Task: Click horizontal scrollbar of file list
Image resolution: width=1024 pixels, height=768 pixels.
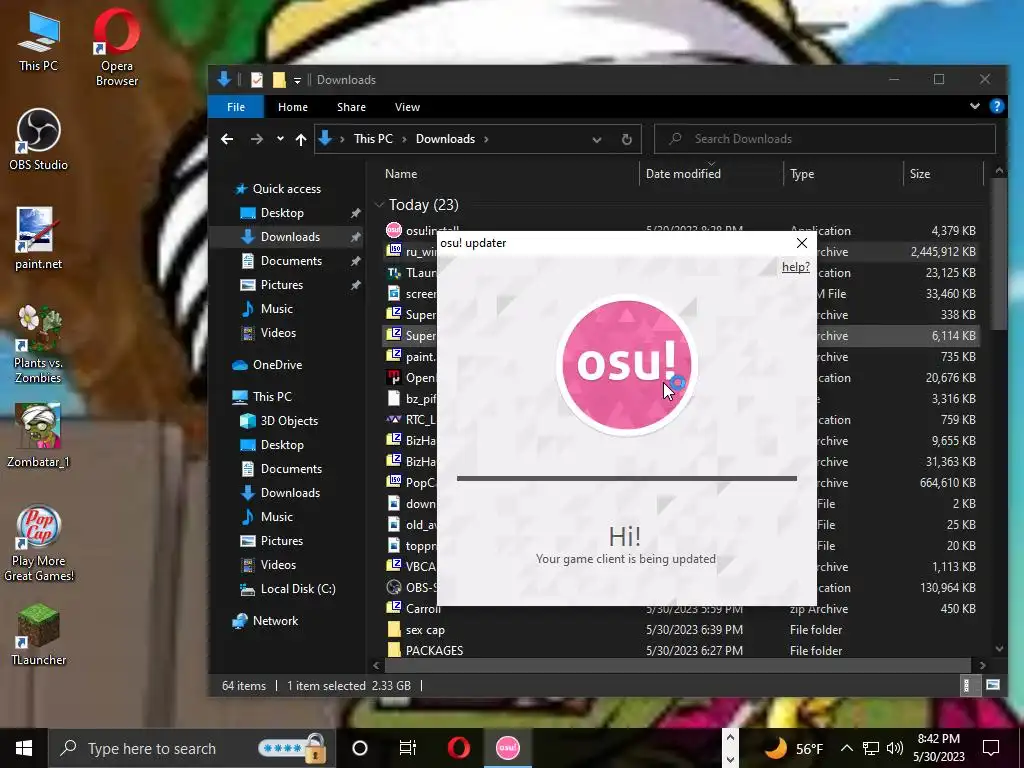Action: pos(677,665)
